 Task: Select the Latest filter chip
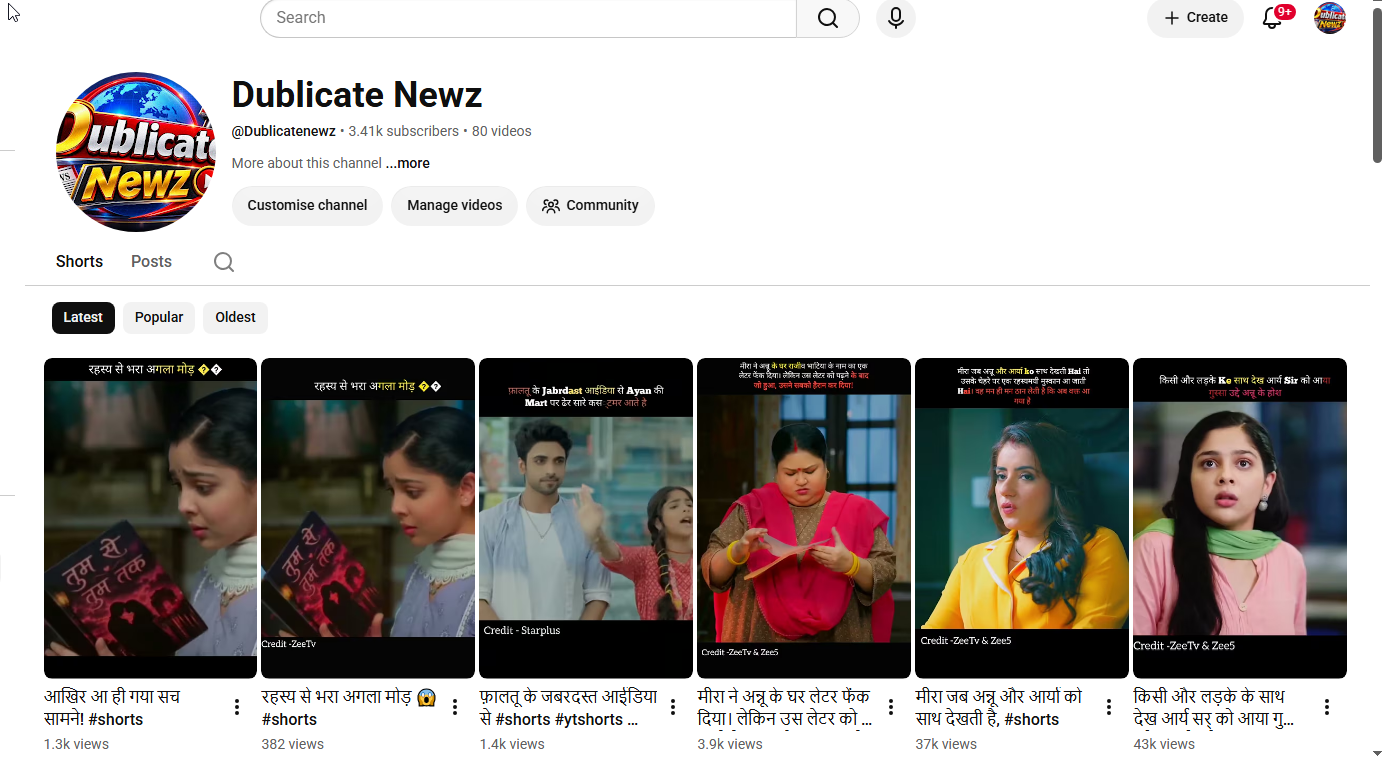[83, 318]
